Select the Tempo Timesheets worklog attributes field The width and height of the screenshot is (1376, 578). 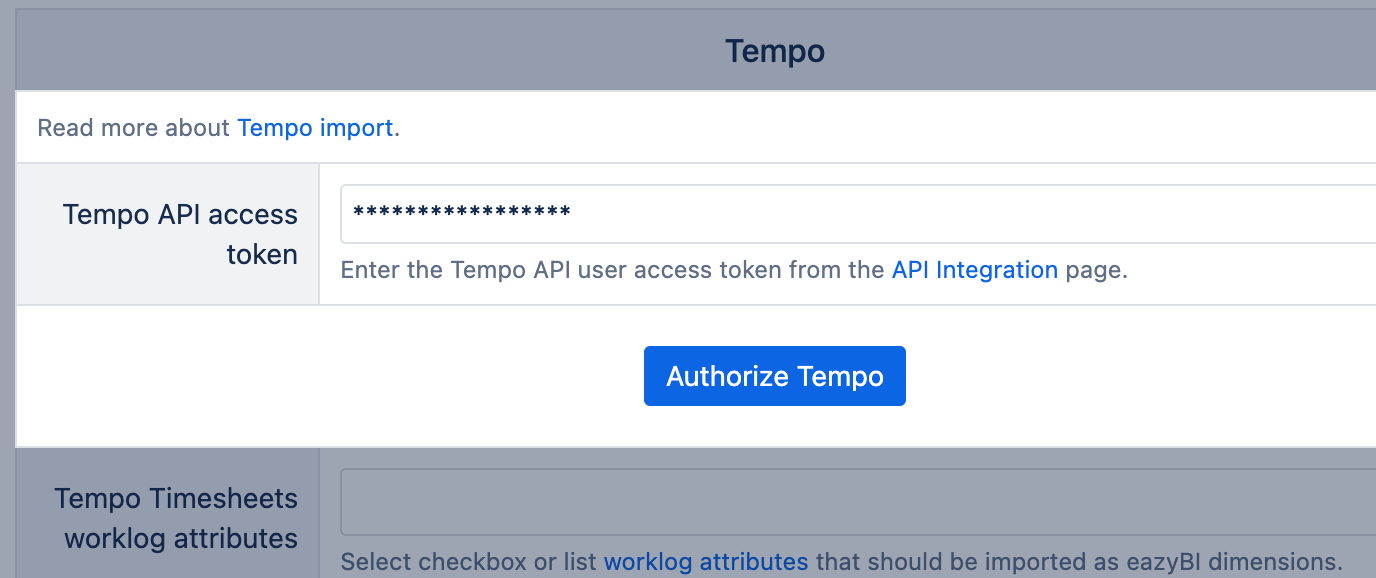(x=858, y=502)
